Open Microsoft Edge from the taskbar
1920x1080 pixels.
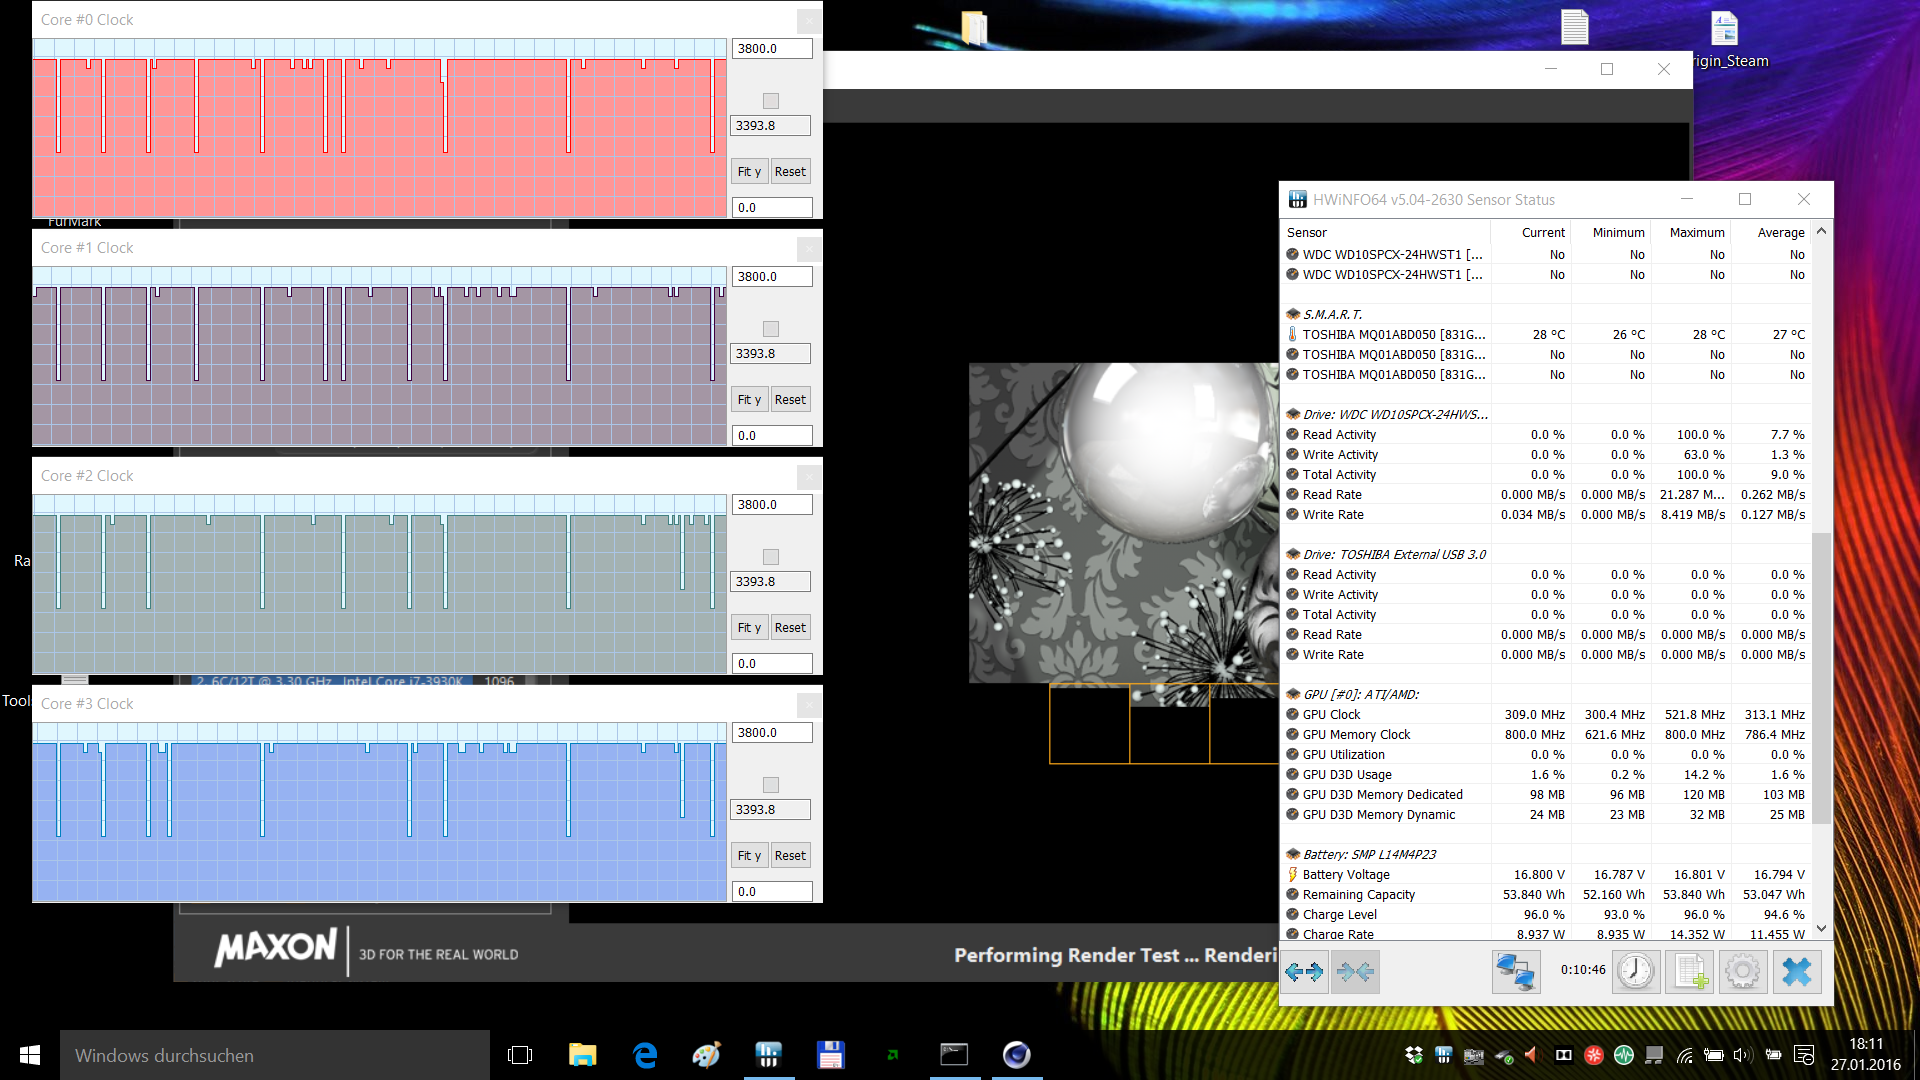click(645, 1055)
